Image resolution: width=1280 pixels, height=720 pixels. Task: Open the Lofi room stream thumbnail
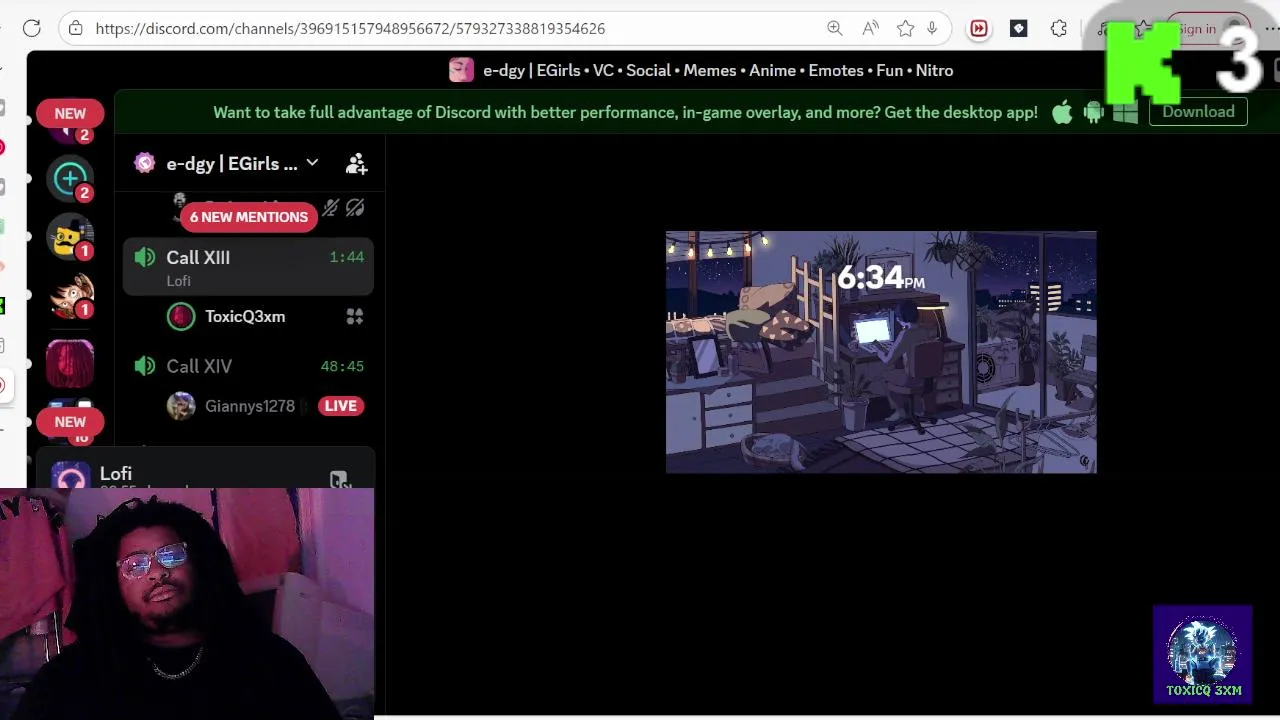coord(881,352)
